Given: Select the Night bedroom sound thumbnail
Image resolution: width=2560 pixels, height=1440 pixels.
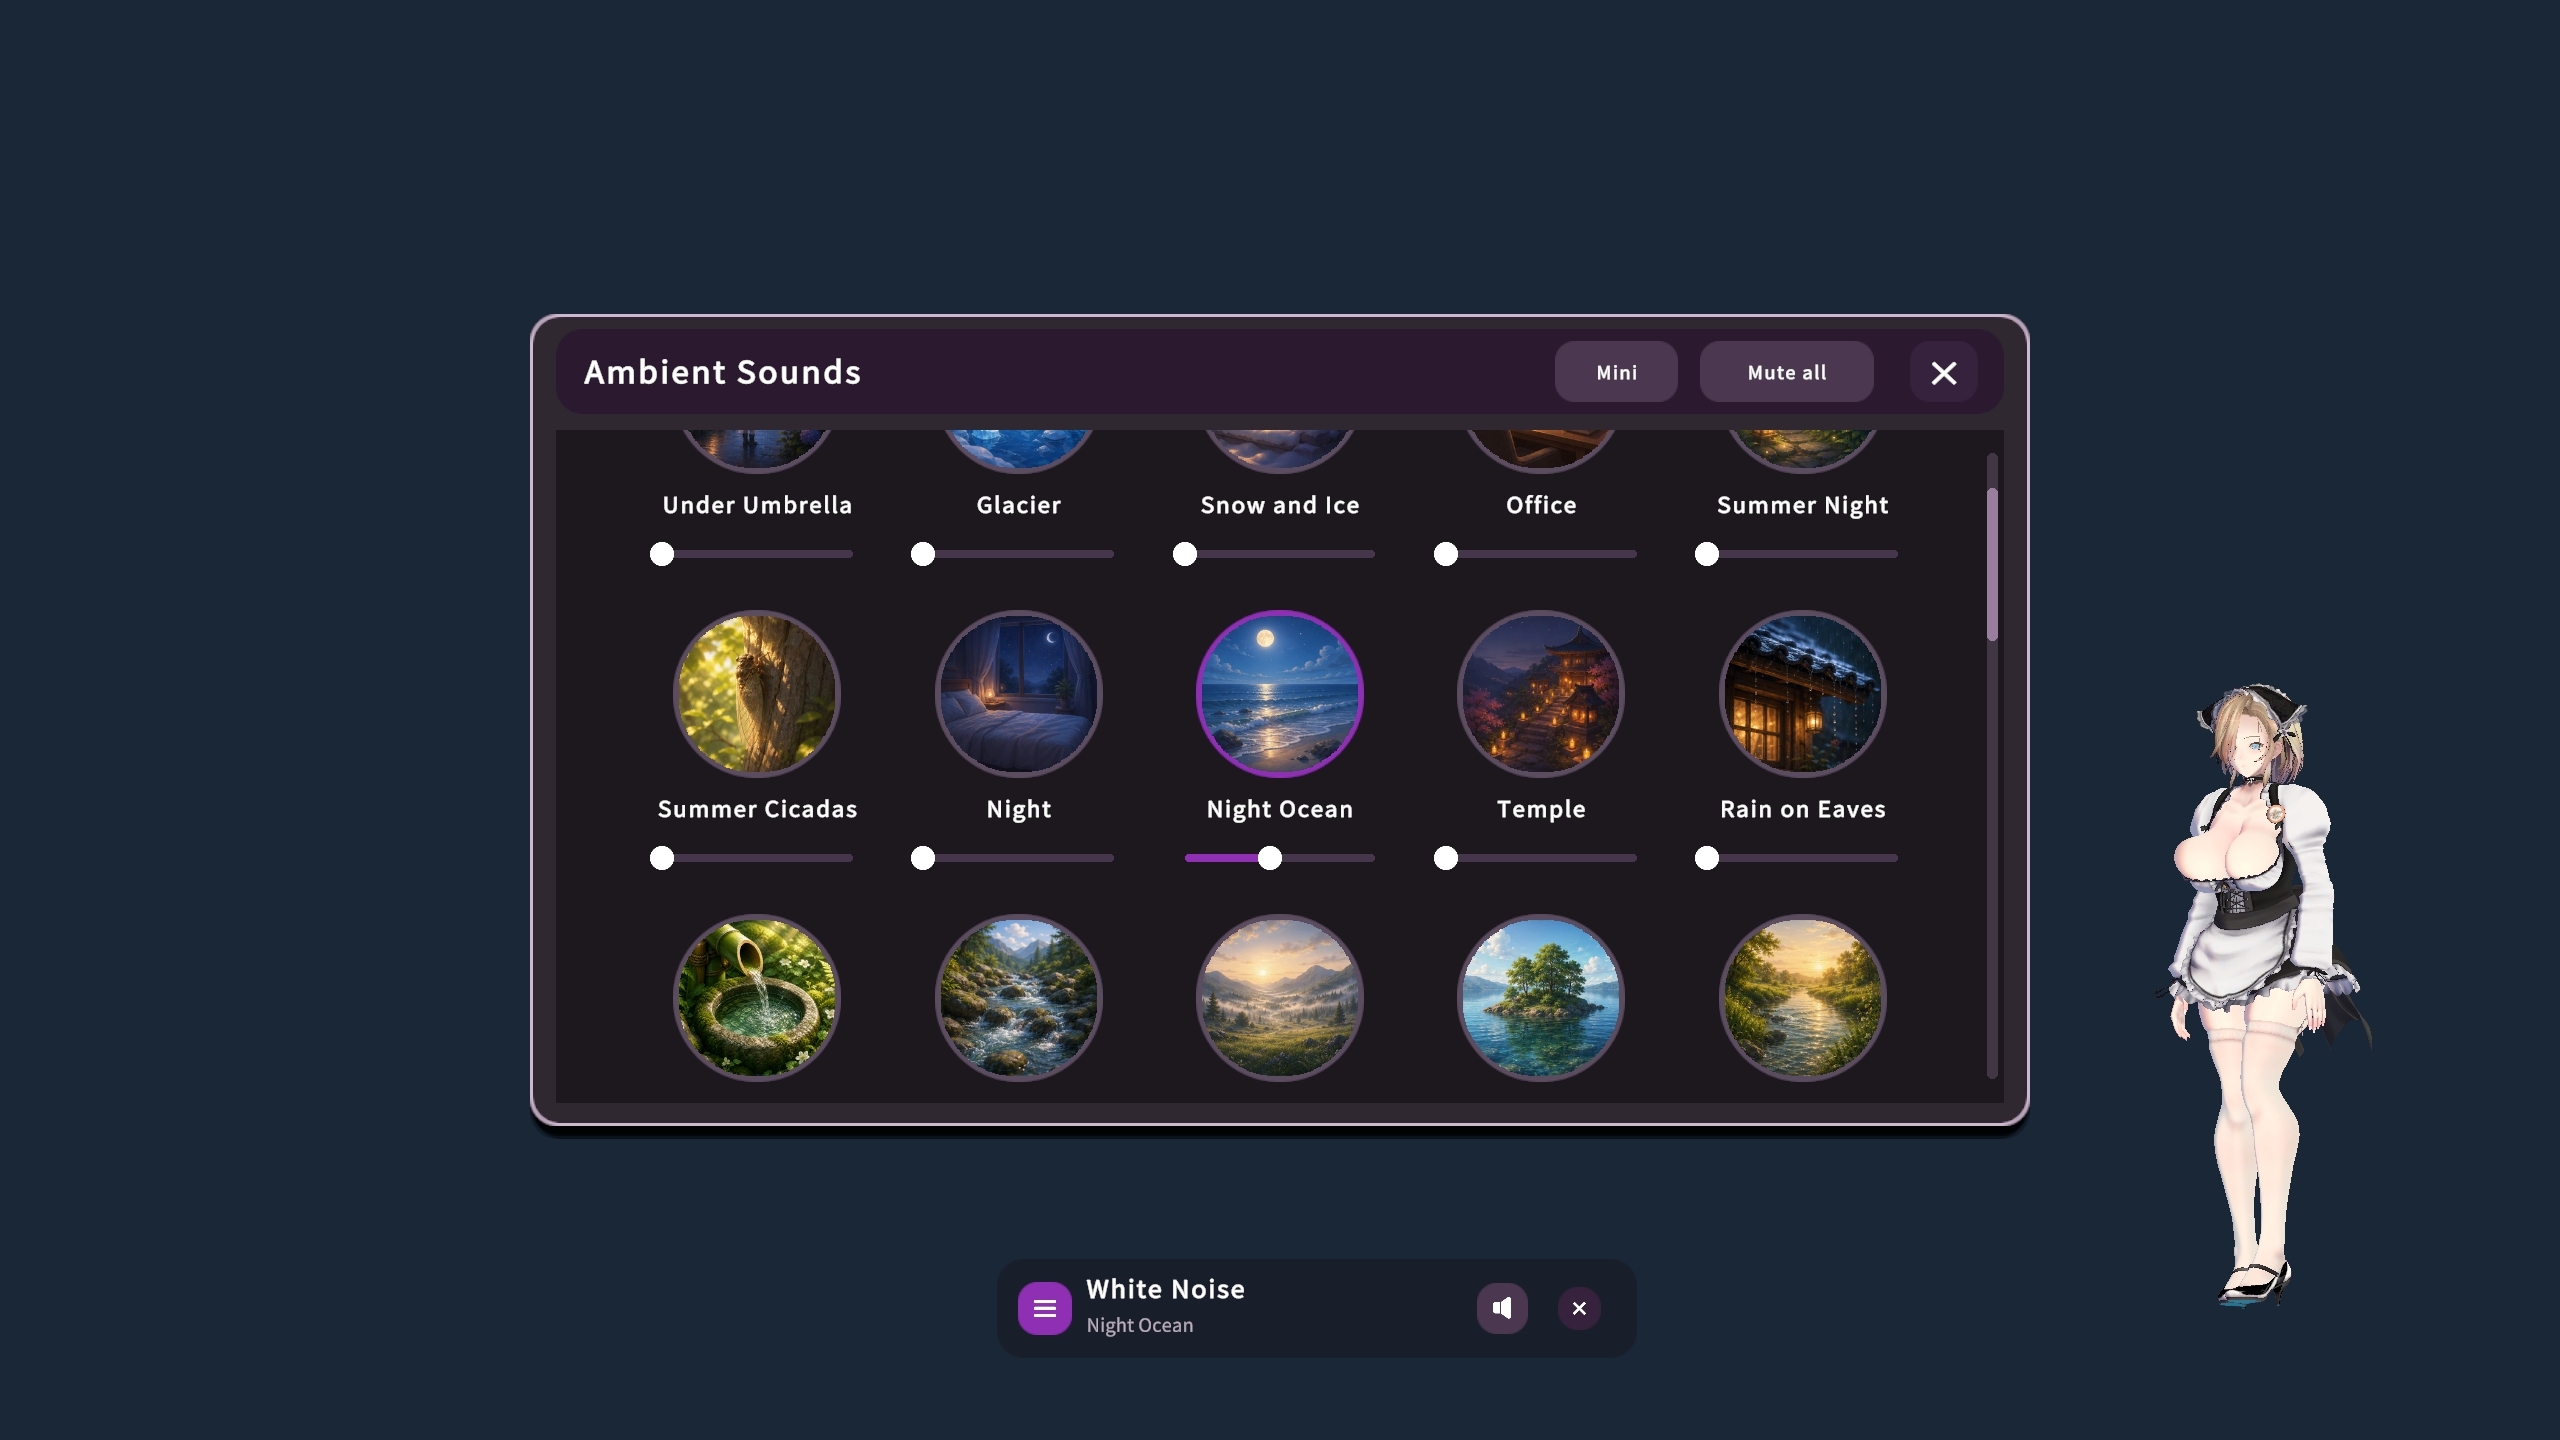Looking at the screenshot, I should click(x=1018, y=693).
